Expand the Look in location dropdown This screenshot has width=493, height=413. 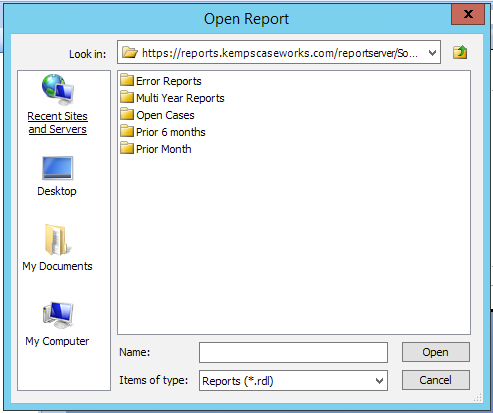click(x=432, y=52)
